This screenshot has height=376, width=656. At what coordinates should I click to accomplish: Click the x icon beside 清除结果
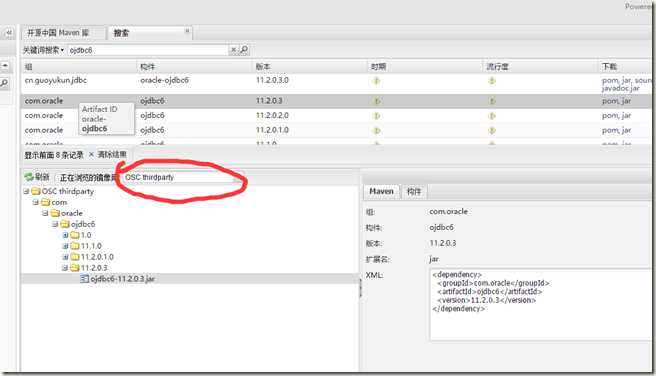point(91,154)
